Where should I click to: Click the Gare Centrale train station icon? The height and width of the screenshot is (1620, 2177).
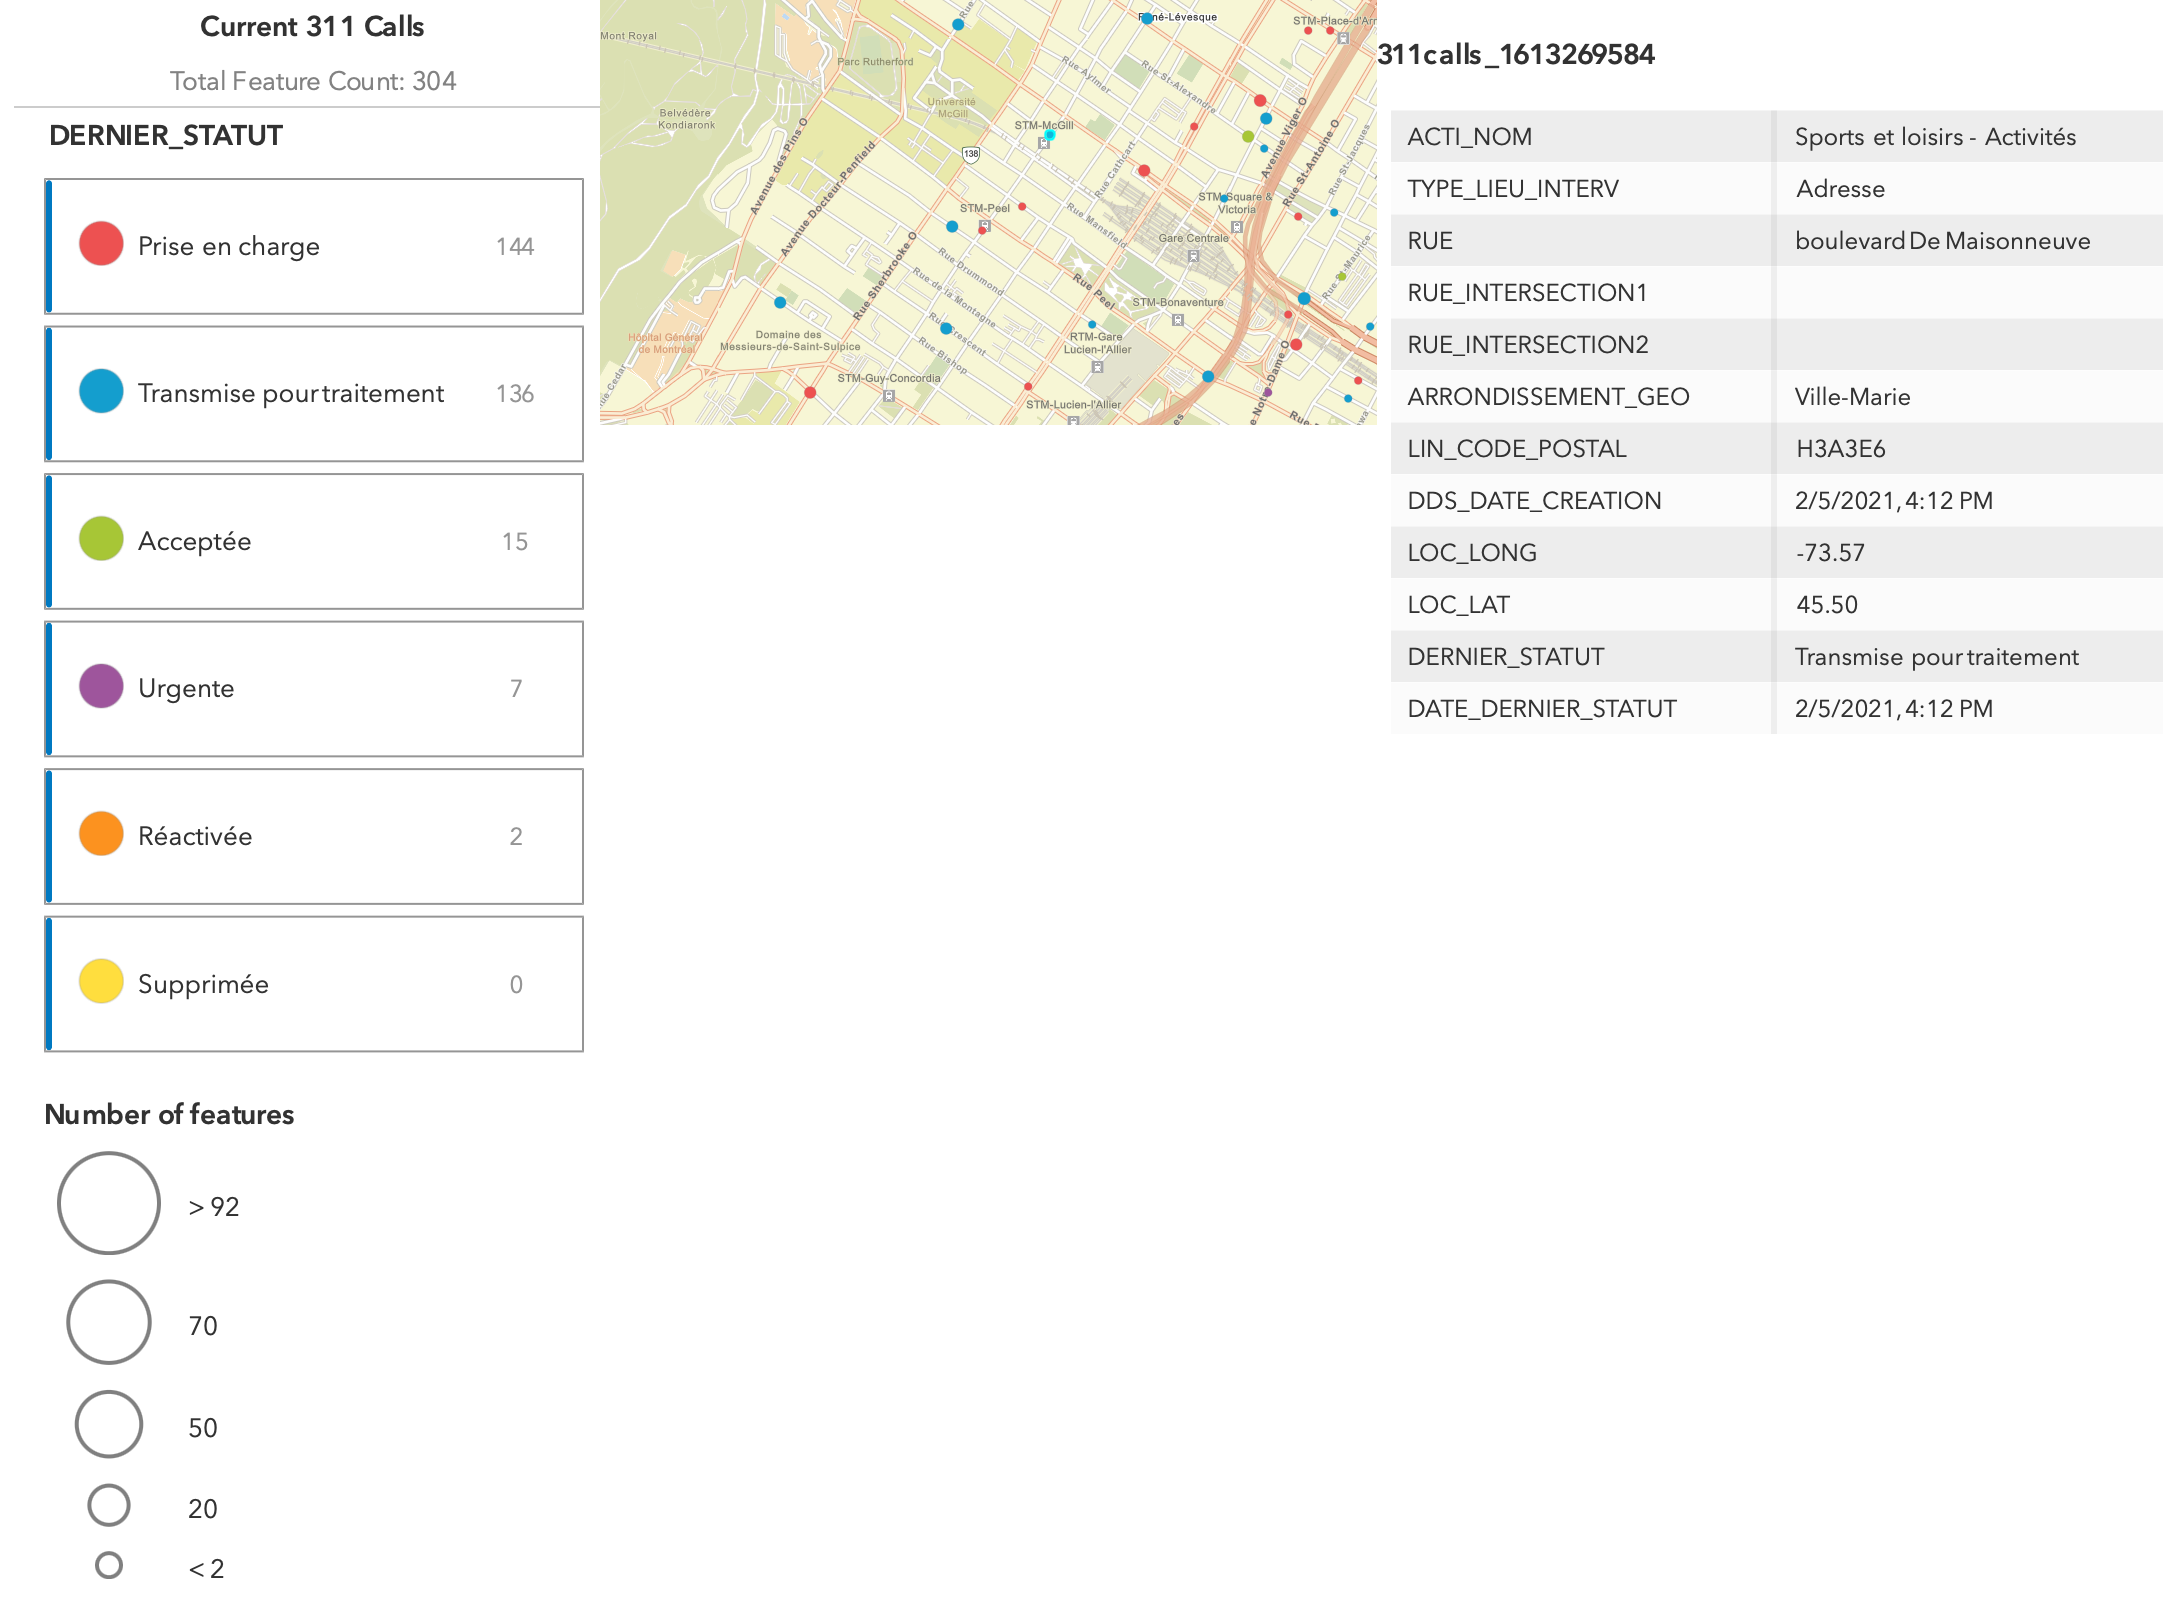[1193, 256]
